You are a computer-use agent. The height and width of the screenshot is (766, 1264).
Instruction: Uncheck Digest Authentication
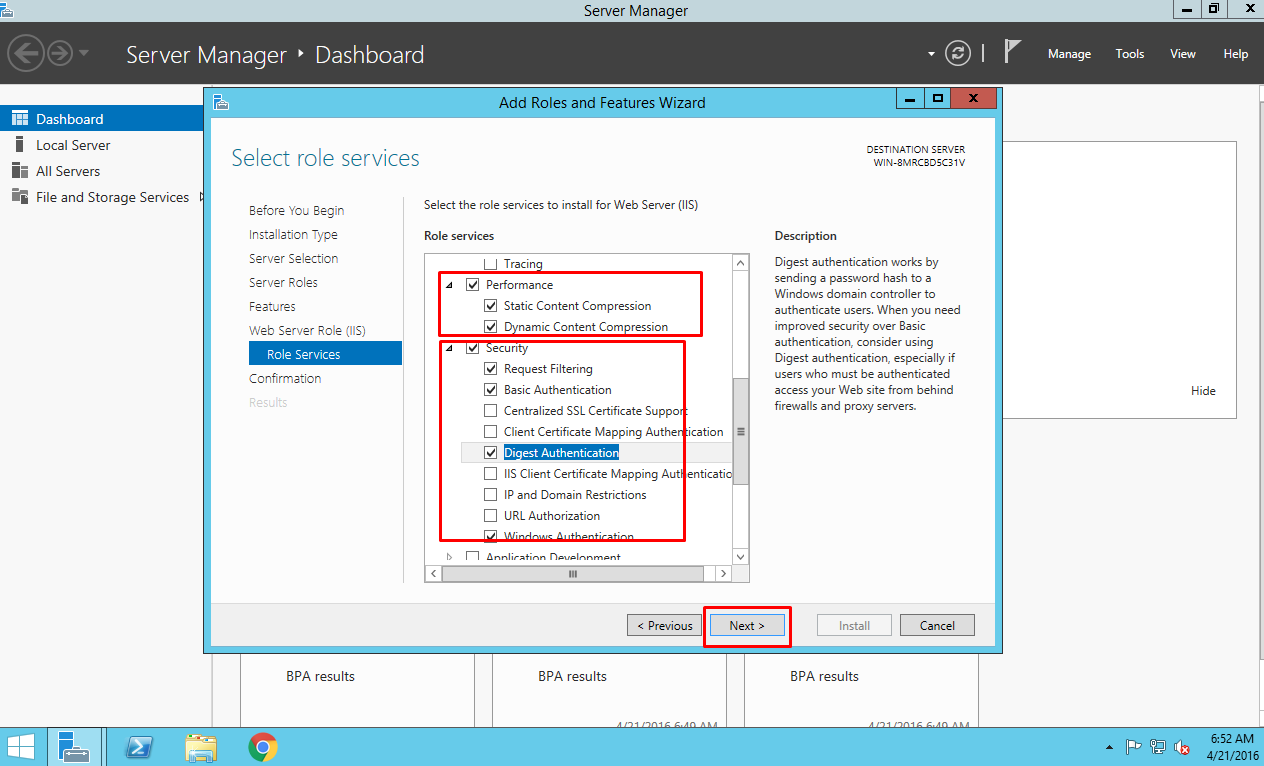[x=490, y=453]
